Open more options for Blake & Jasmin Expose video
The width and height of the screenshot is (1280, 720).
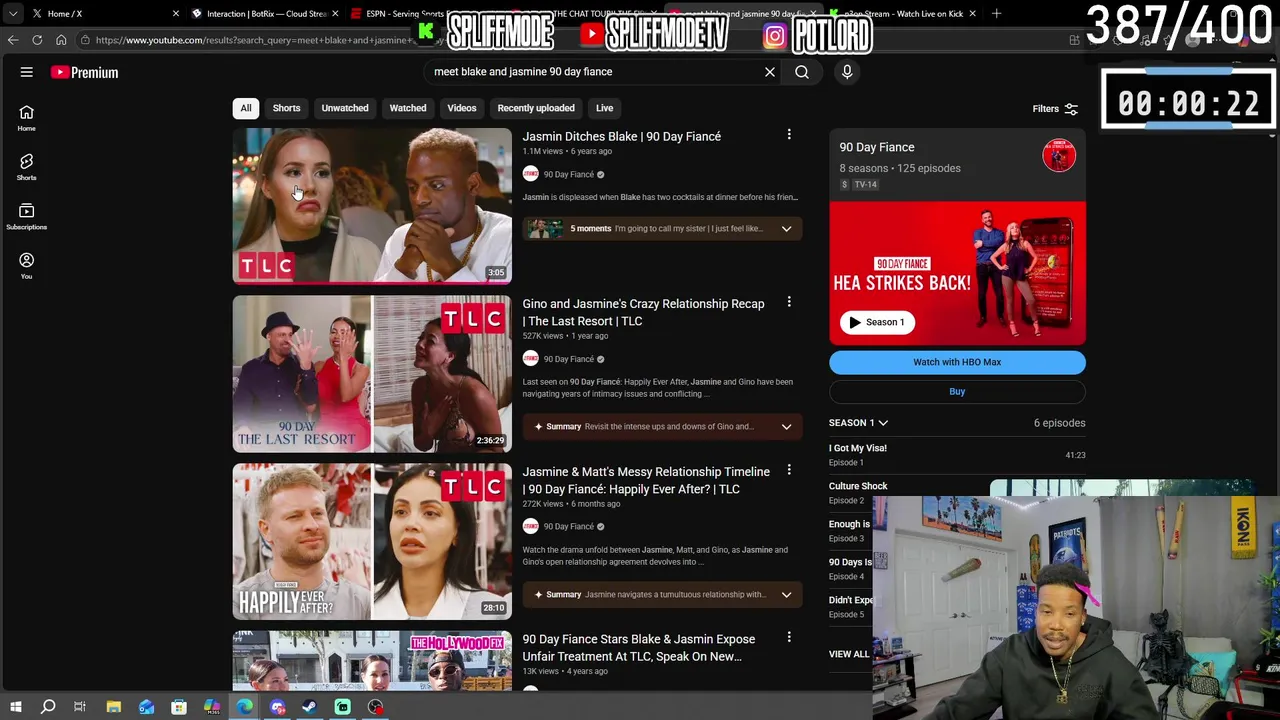(x=789, y=637)
